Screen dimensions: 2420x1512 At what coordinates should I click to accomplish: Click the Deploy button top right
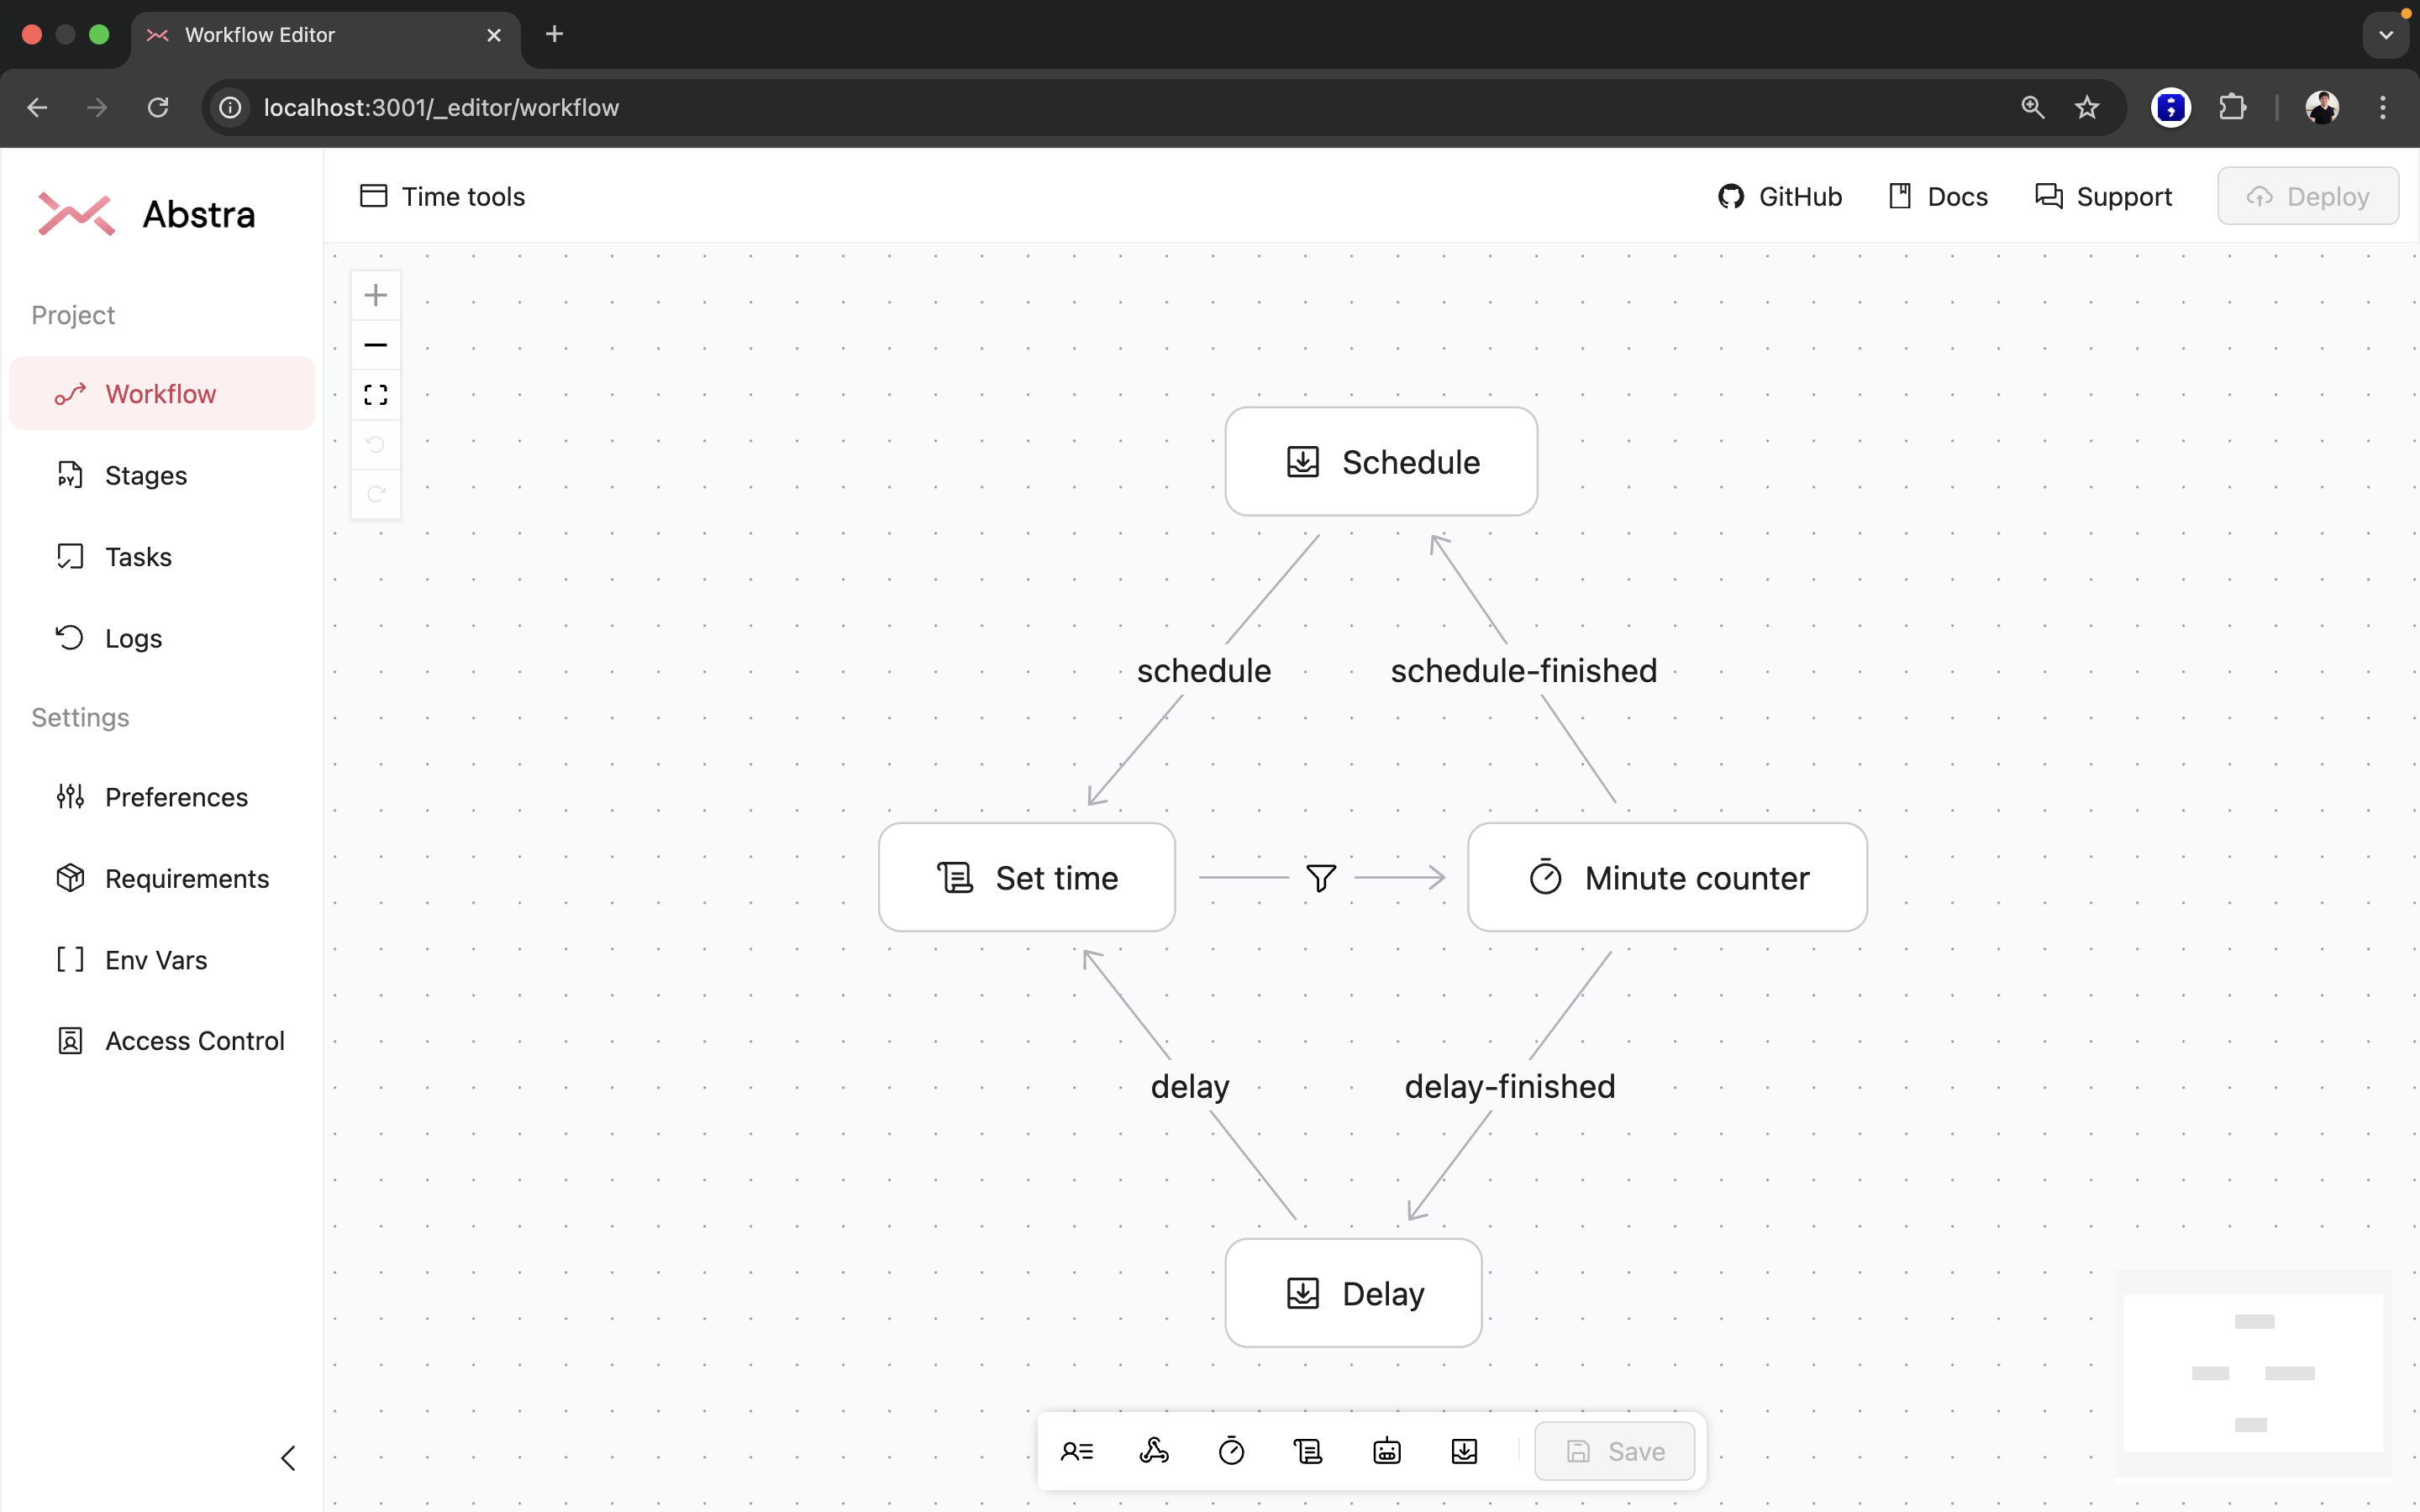(2312, 195)
